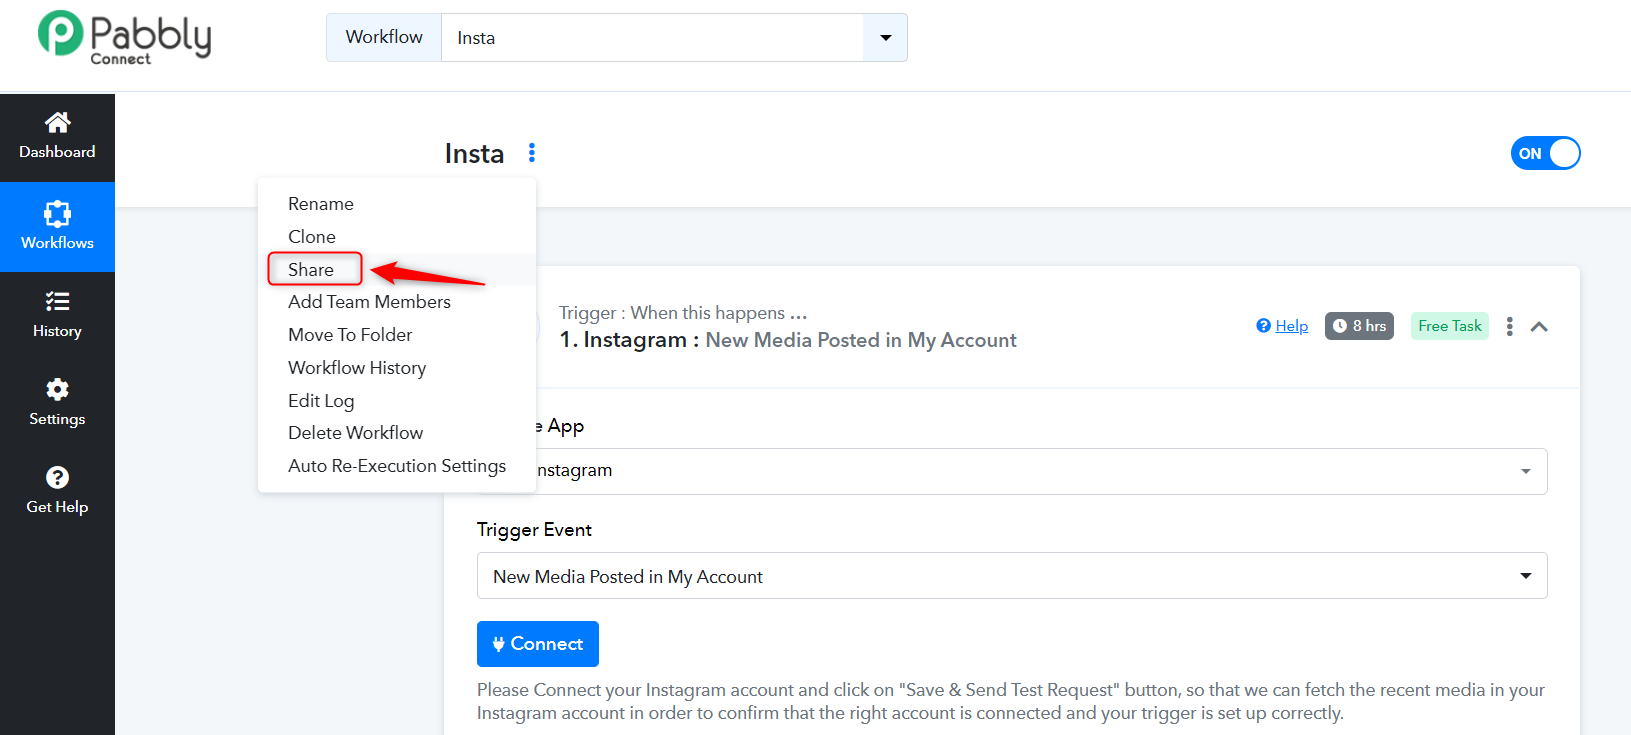Screen dimensions: 1631x735
Task: Click the Pabbly Connect logo
Action: (124, 38)
